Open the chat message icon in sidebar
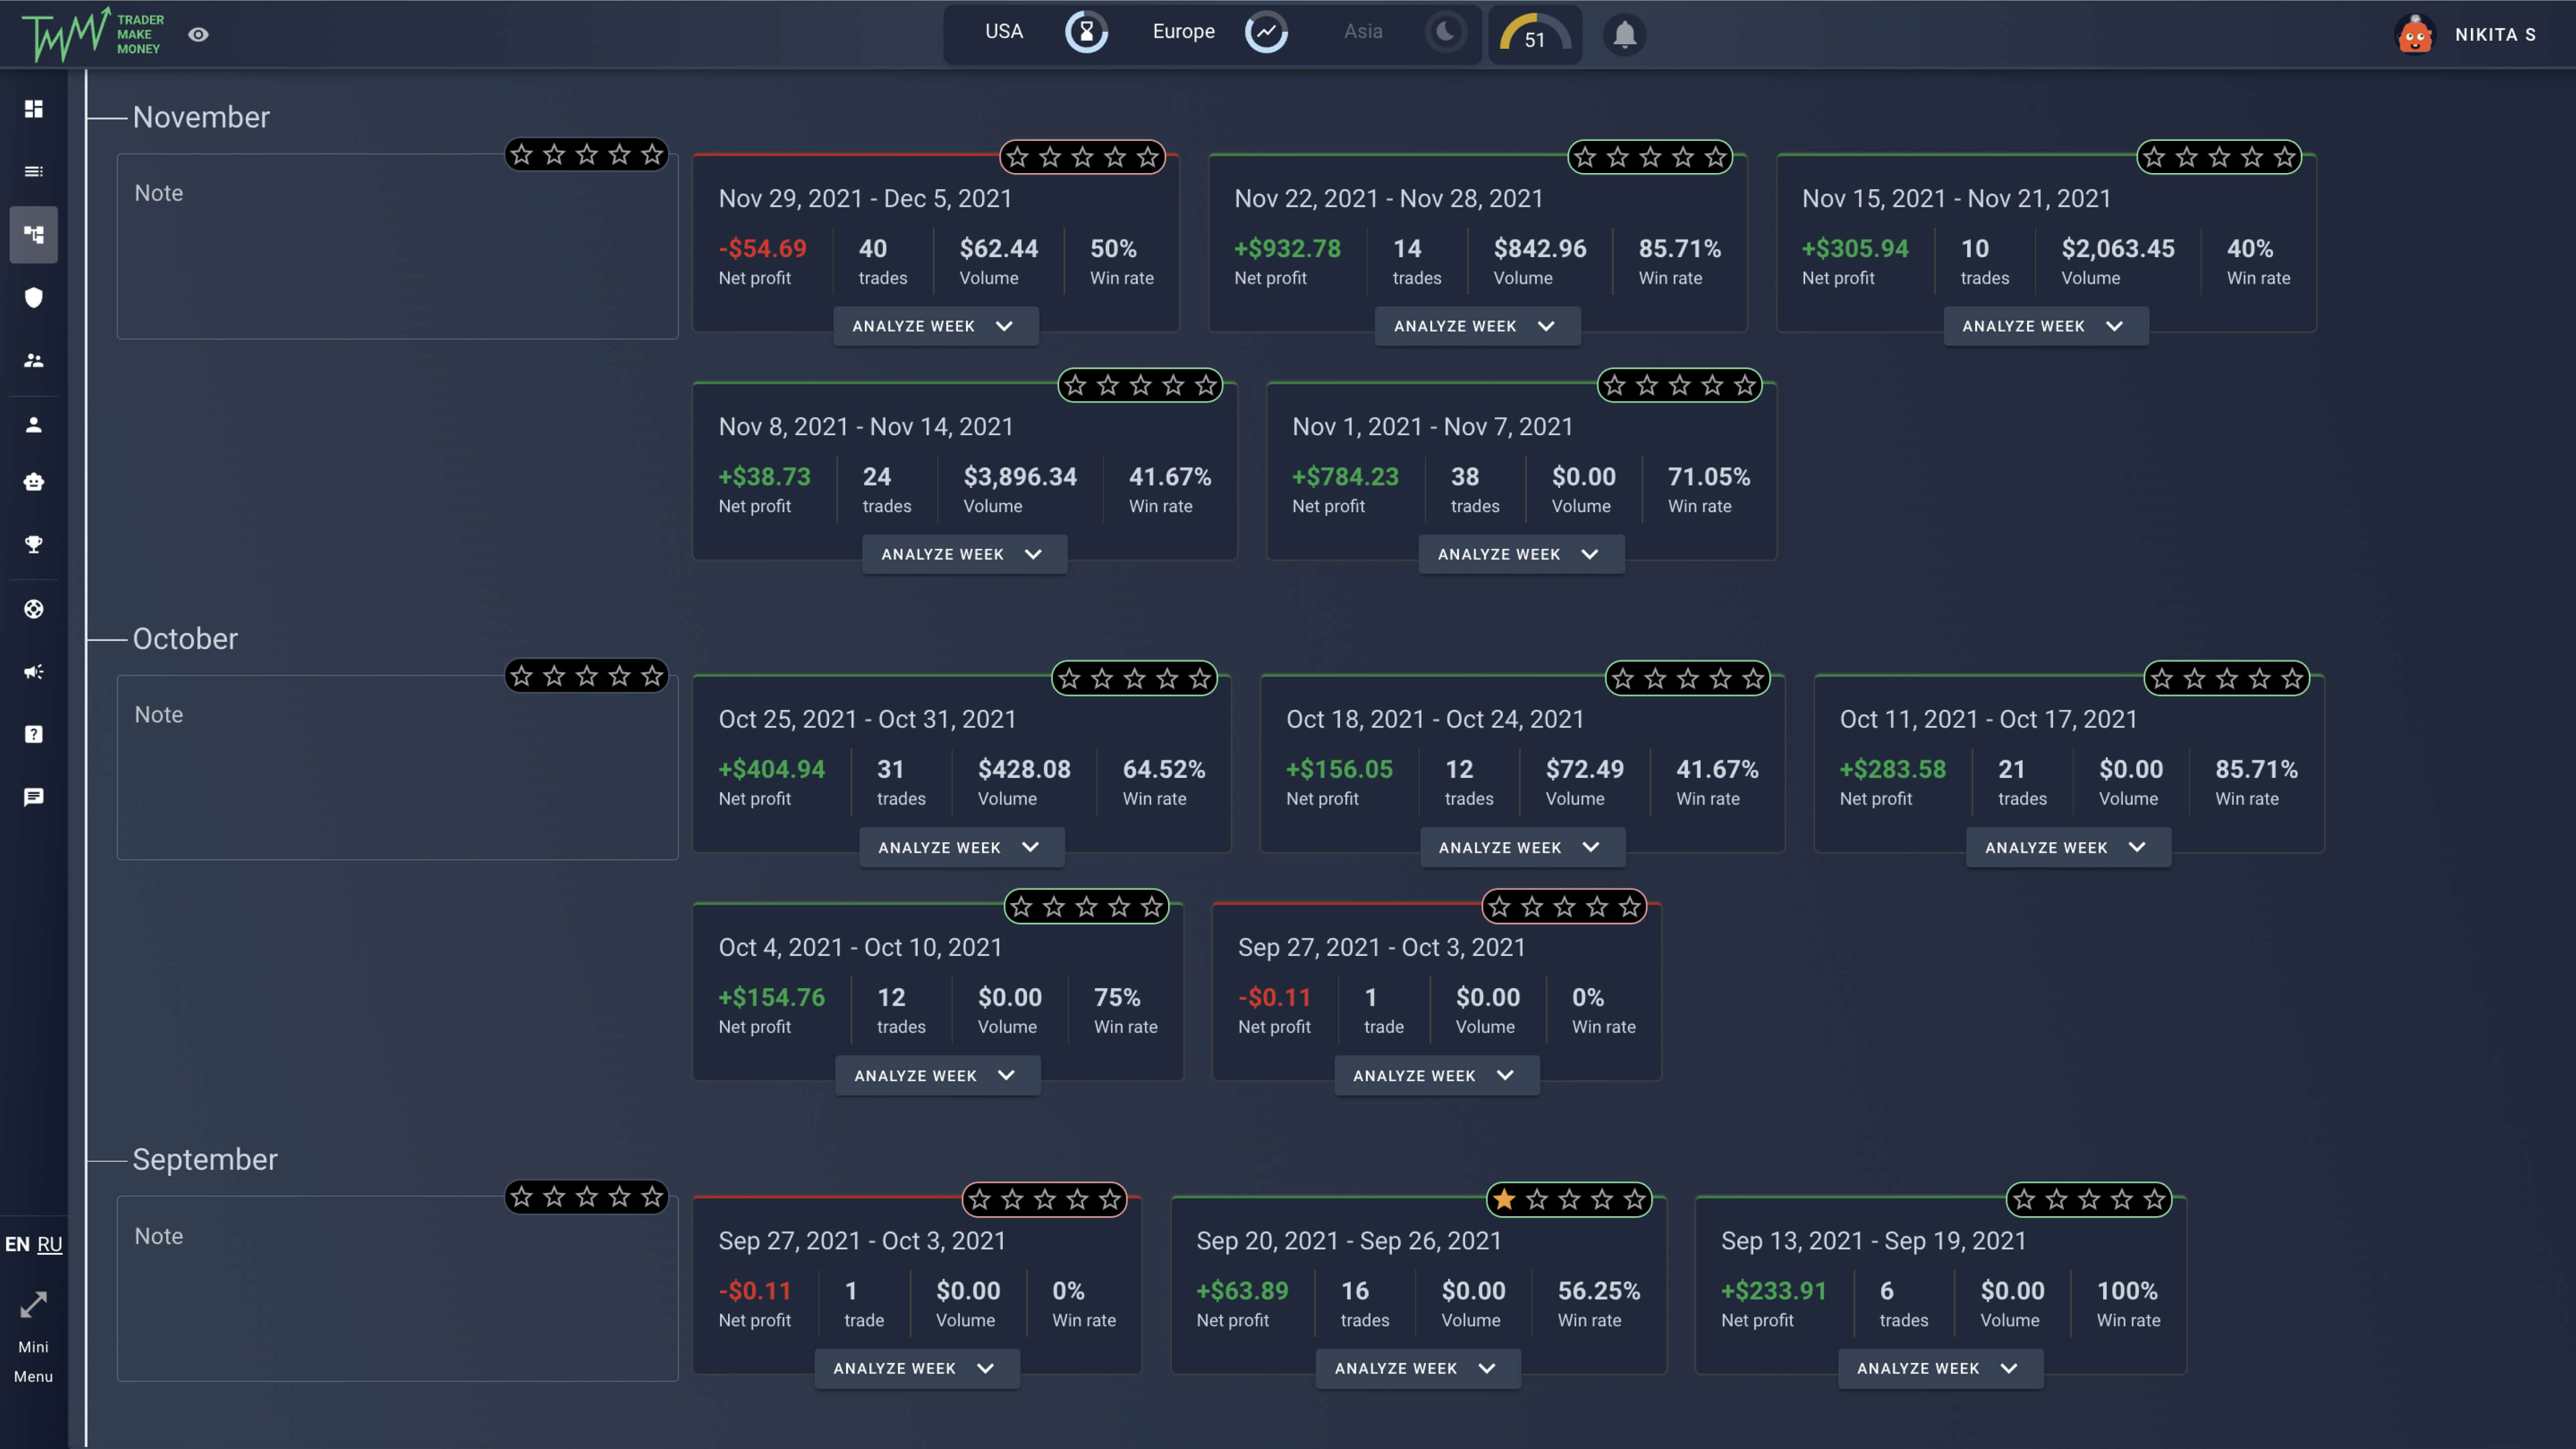 [x=34, y=797]
